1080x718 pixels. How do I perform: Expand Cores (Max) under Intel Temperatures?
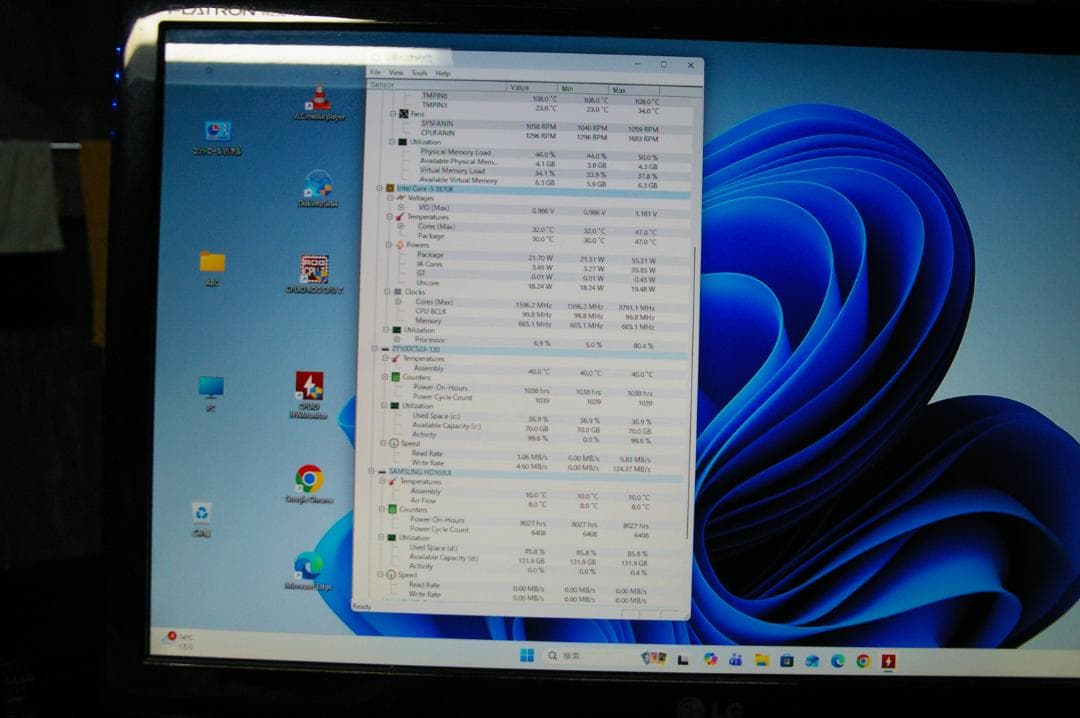pyautogui.click(x=400, y=226)
